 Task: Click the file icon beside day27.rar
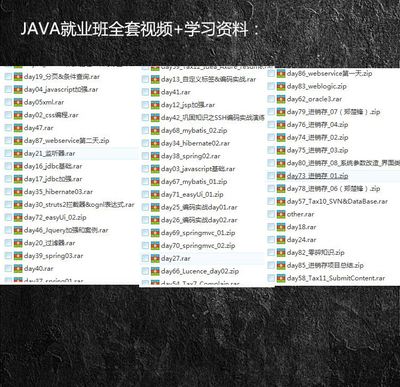(x=155, y=258)
